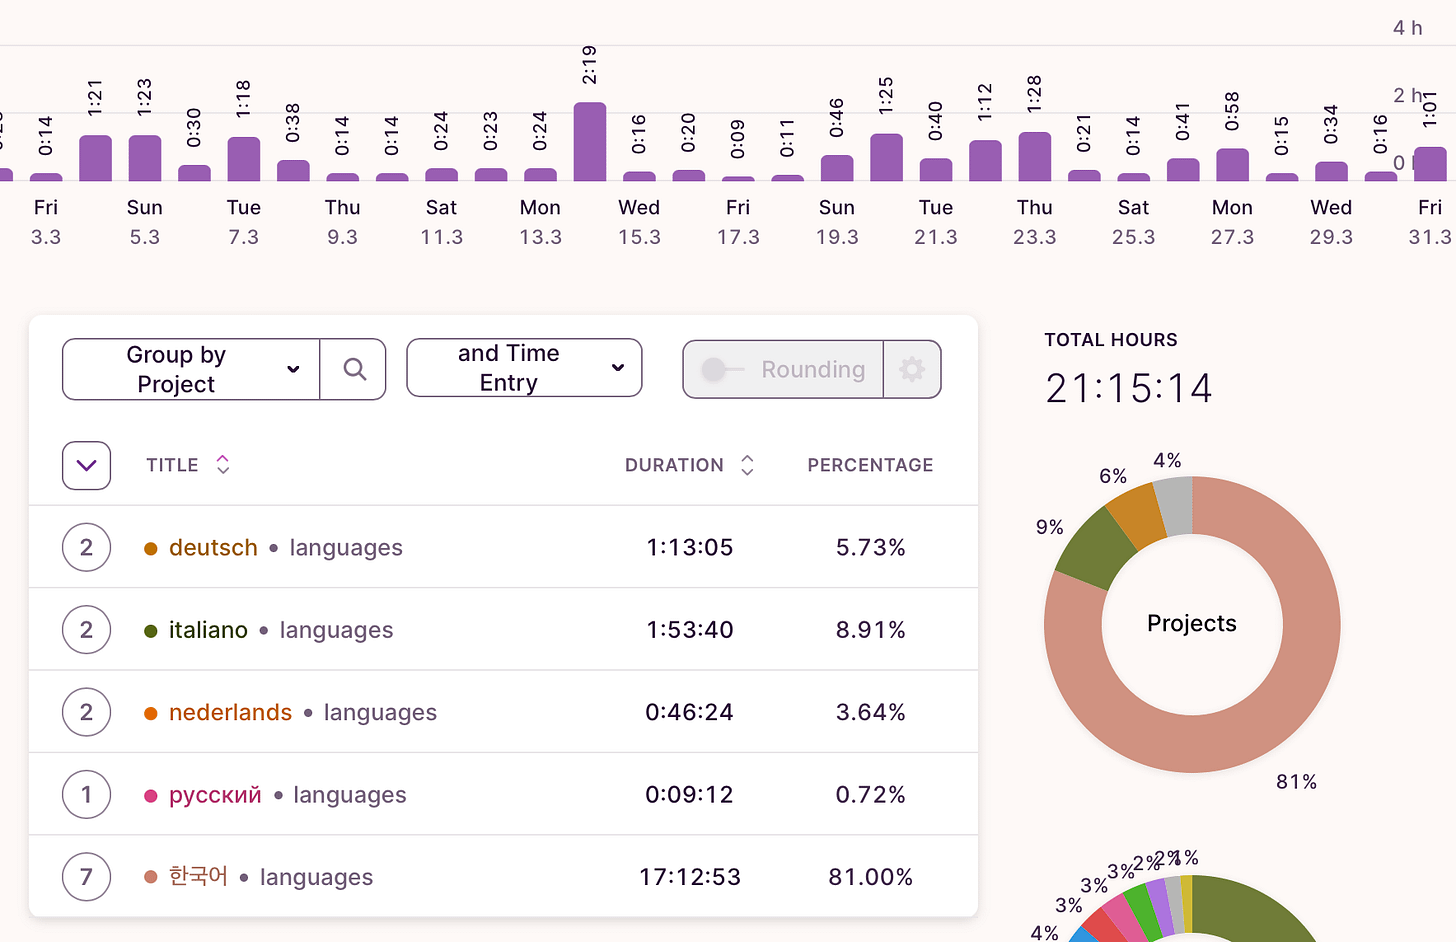Image resolution: width=1456 pixels, height=942 pixels.
Task: Click the Thu 23.3 axis label
Action: 1035,222
